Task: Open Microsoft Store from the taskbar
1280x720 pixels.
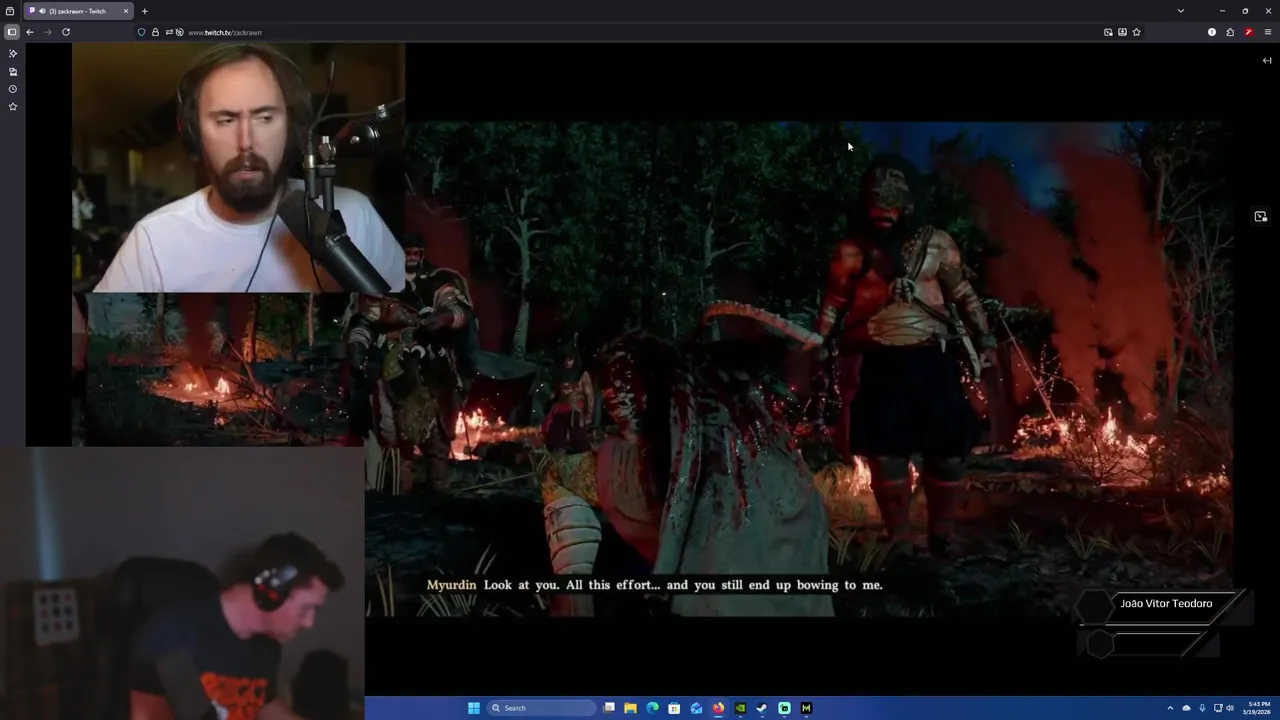Action: (674, 708)
